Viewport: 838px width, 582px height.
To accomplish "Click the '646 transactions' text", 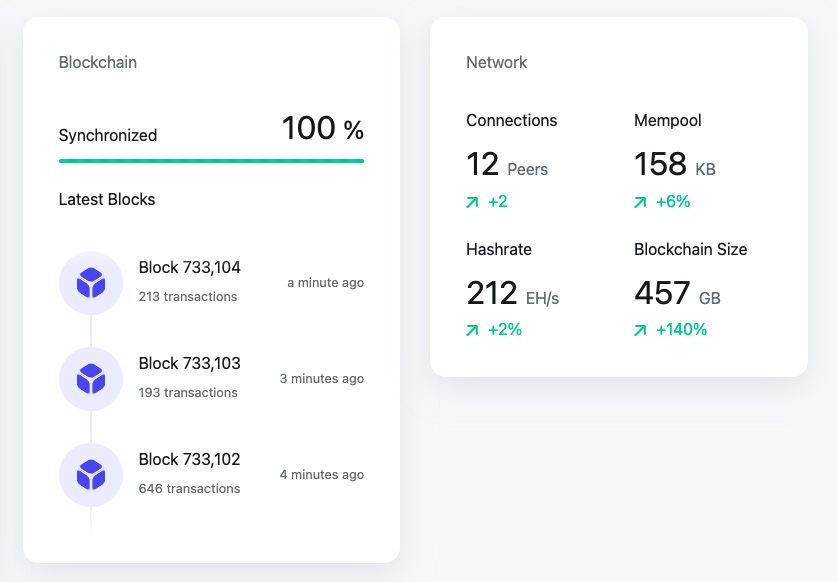I will [189, 488].
